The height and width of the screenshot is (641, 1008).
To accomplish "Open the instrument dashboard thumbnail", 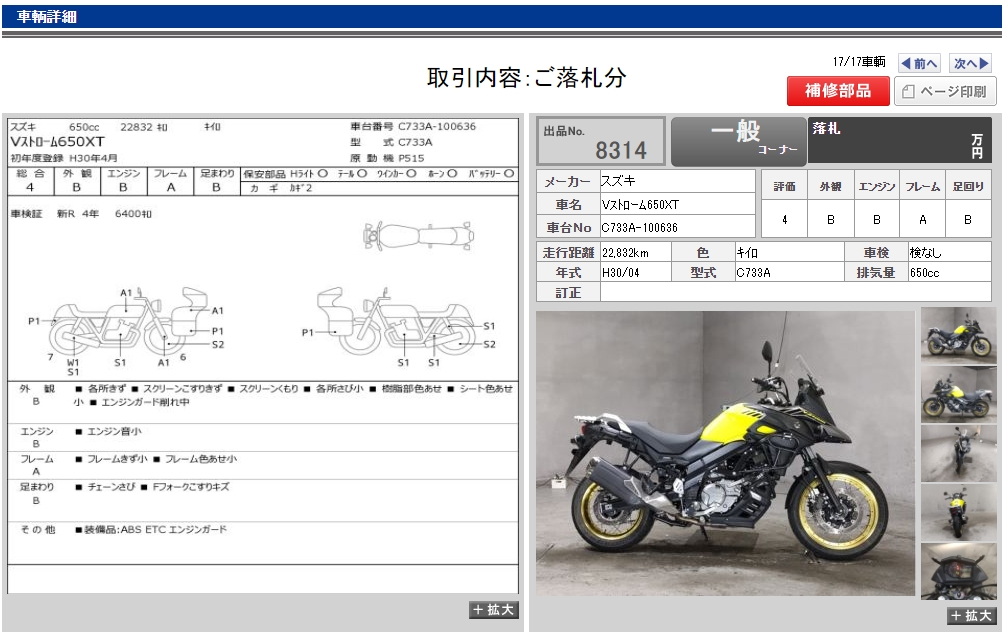I will click(958, 571).
